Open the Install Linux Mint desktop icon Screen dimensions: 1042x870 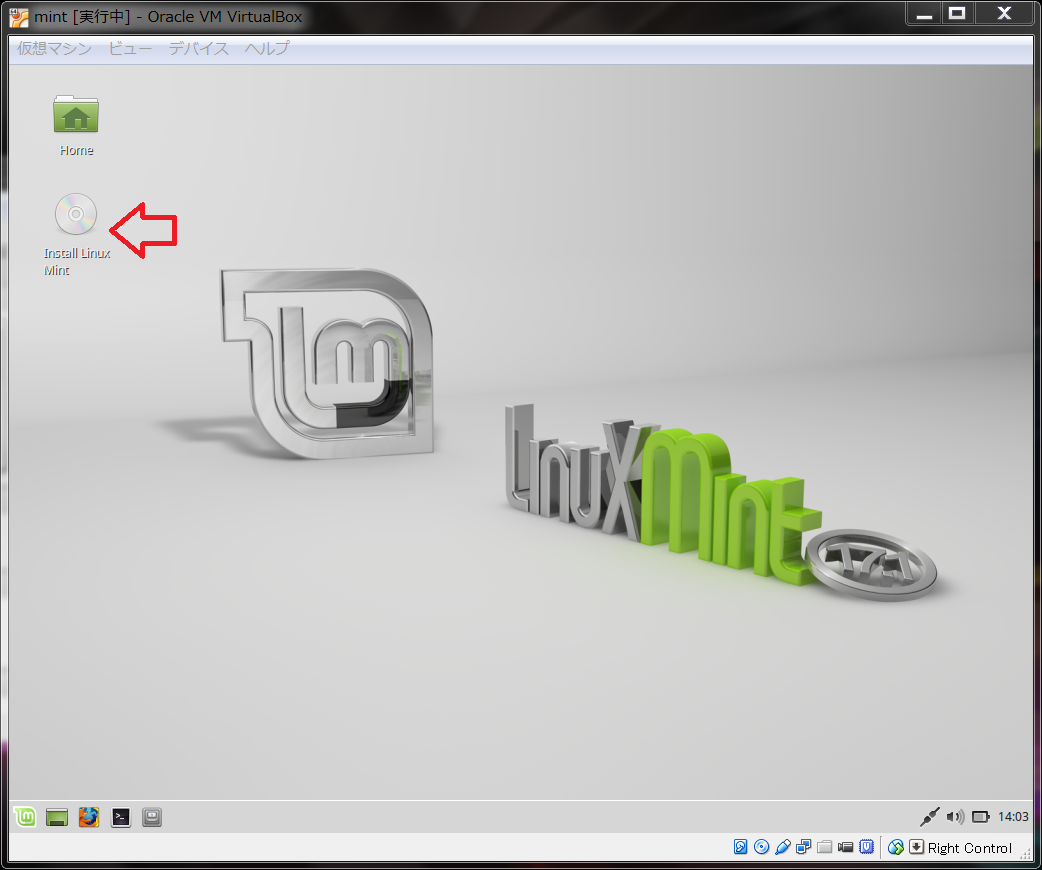point(76,215)
